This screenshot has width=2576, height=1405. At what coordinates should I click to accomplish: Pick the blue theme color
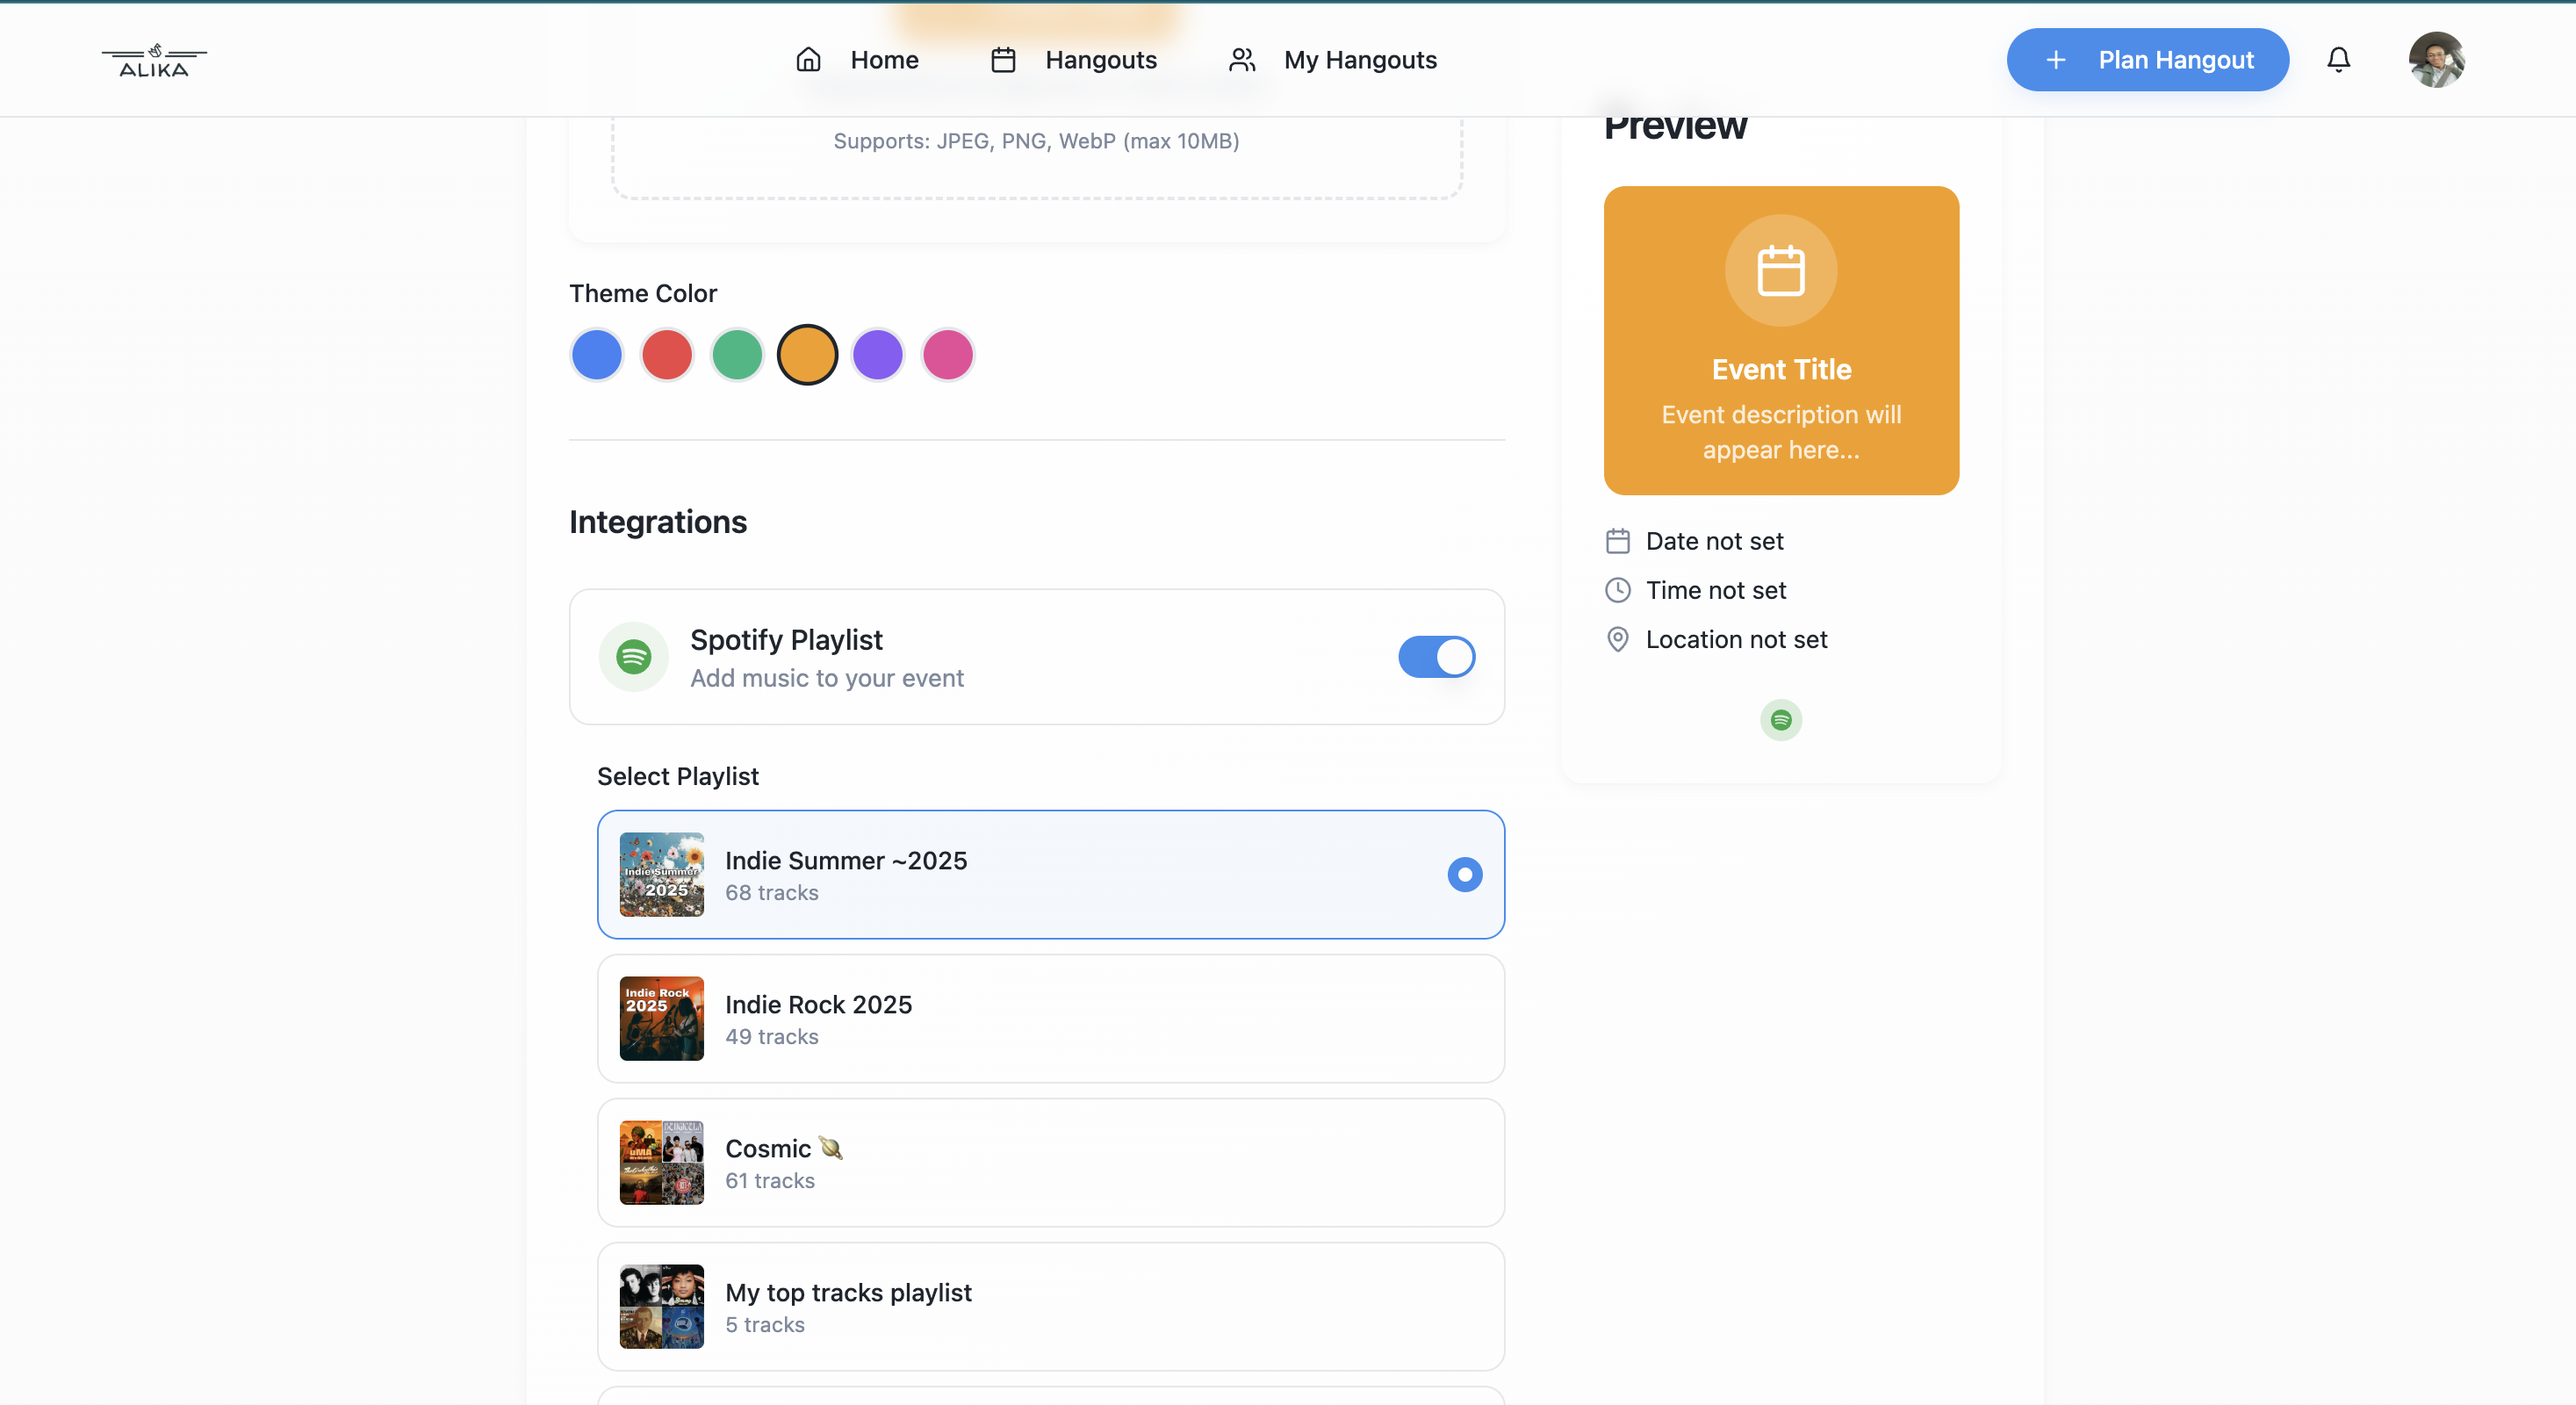(x=597, y=355)
